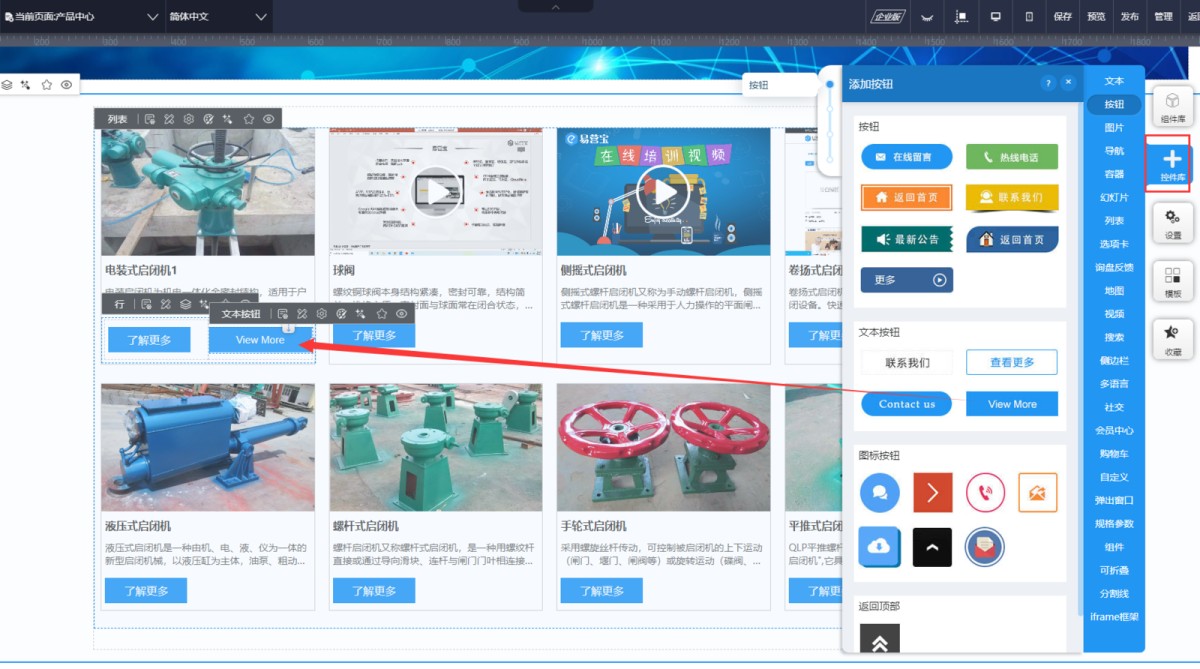Select the 导航 widget category
Screen dimensions: 1200x669
[x=1114, y=151]
